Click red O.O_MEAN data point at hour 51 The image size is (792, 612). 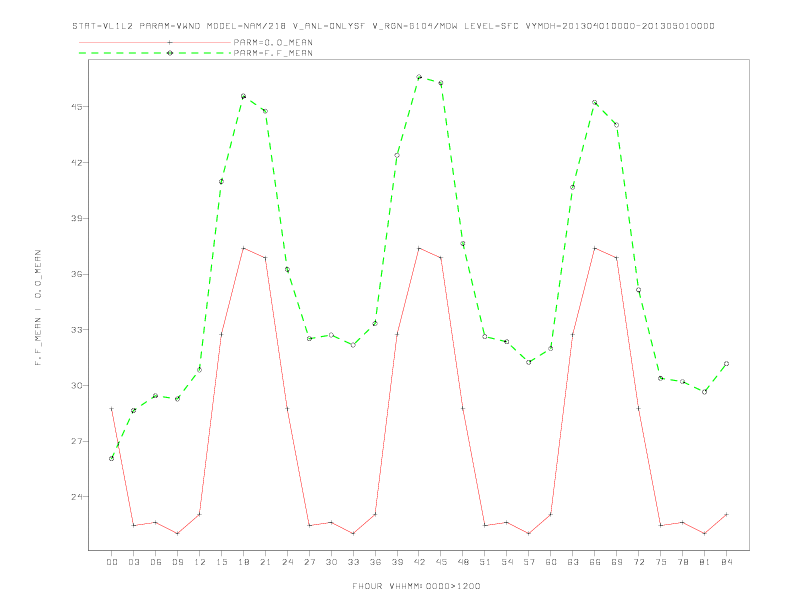point(485,525)
